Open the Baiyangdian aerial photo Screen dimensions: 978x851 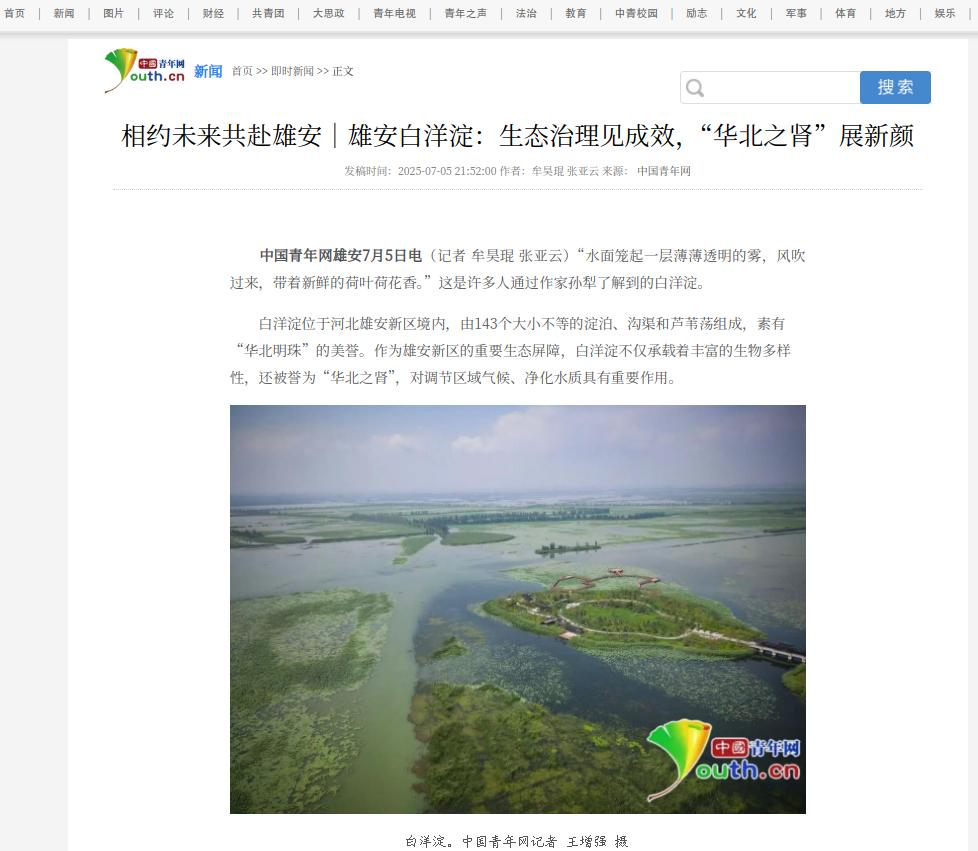coord(518,609)
